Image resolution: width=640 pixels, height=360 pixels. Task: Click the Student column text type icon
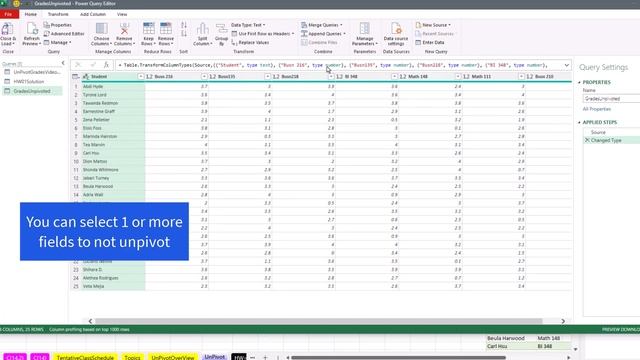tap(86, 76)
